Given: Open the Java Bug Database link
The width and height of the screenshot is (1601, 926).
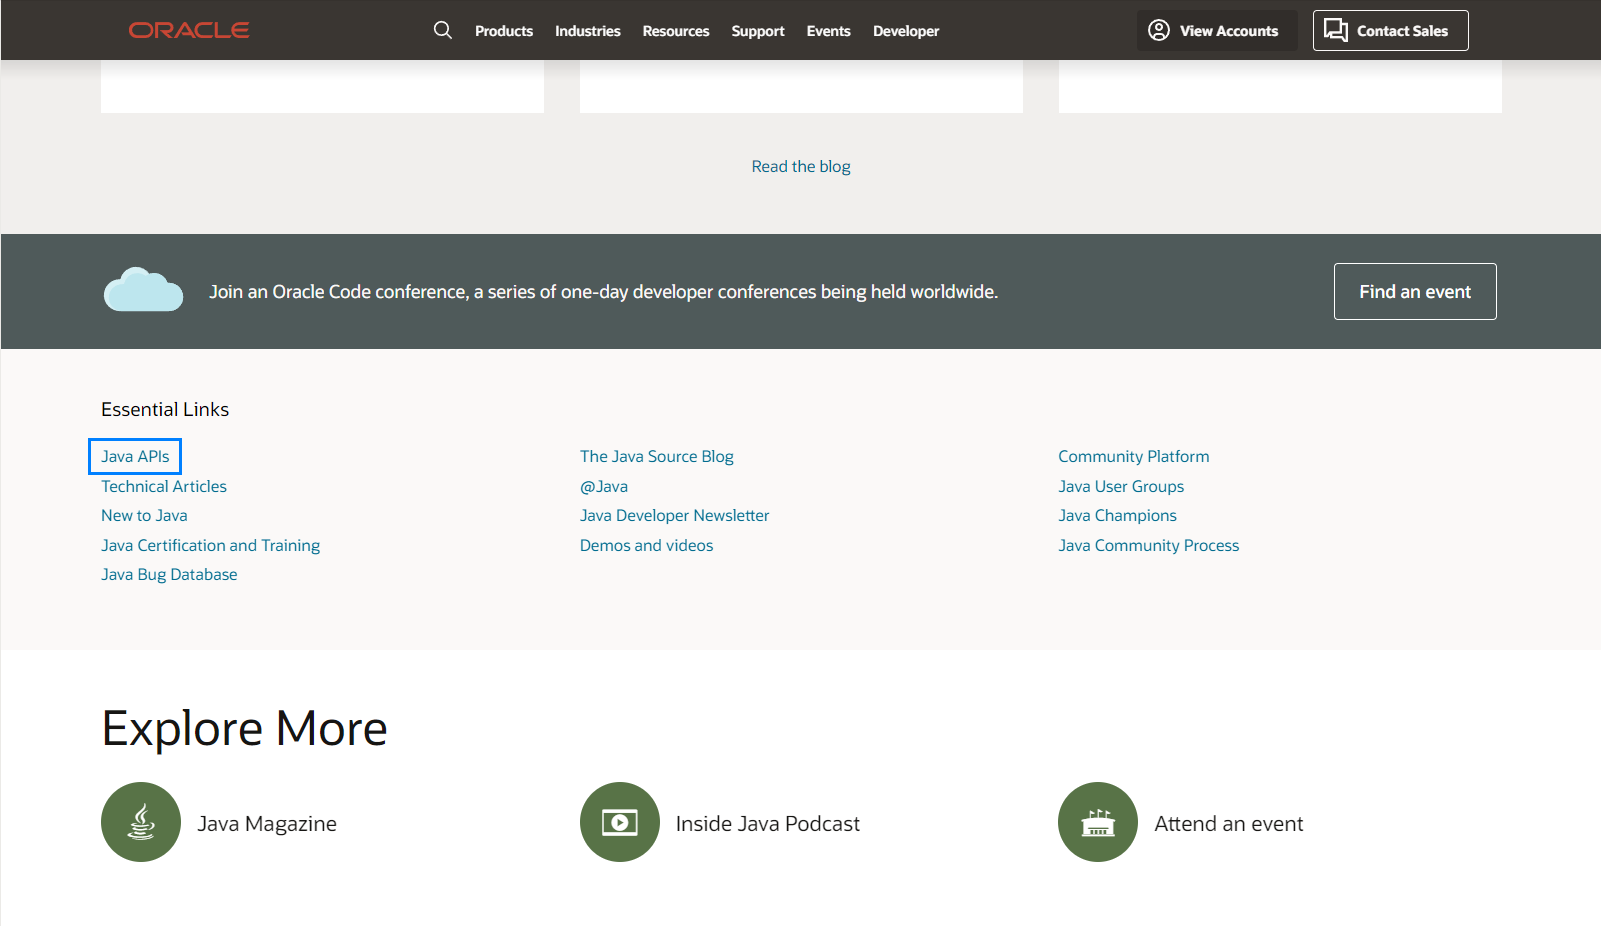Looking at the screenshot, I should [169, 574].
